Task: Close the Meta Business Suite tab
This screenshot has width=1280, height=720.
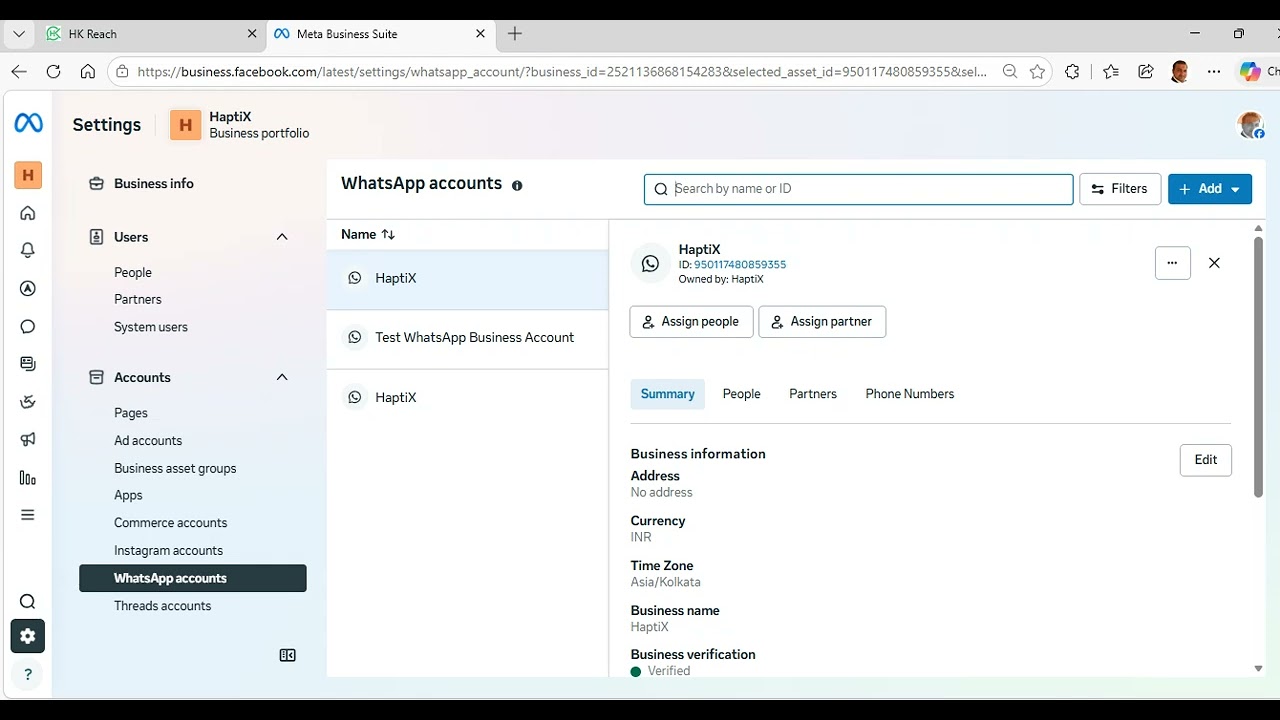Action: pyautogui.click(x=481, y=34)
